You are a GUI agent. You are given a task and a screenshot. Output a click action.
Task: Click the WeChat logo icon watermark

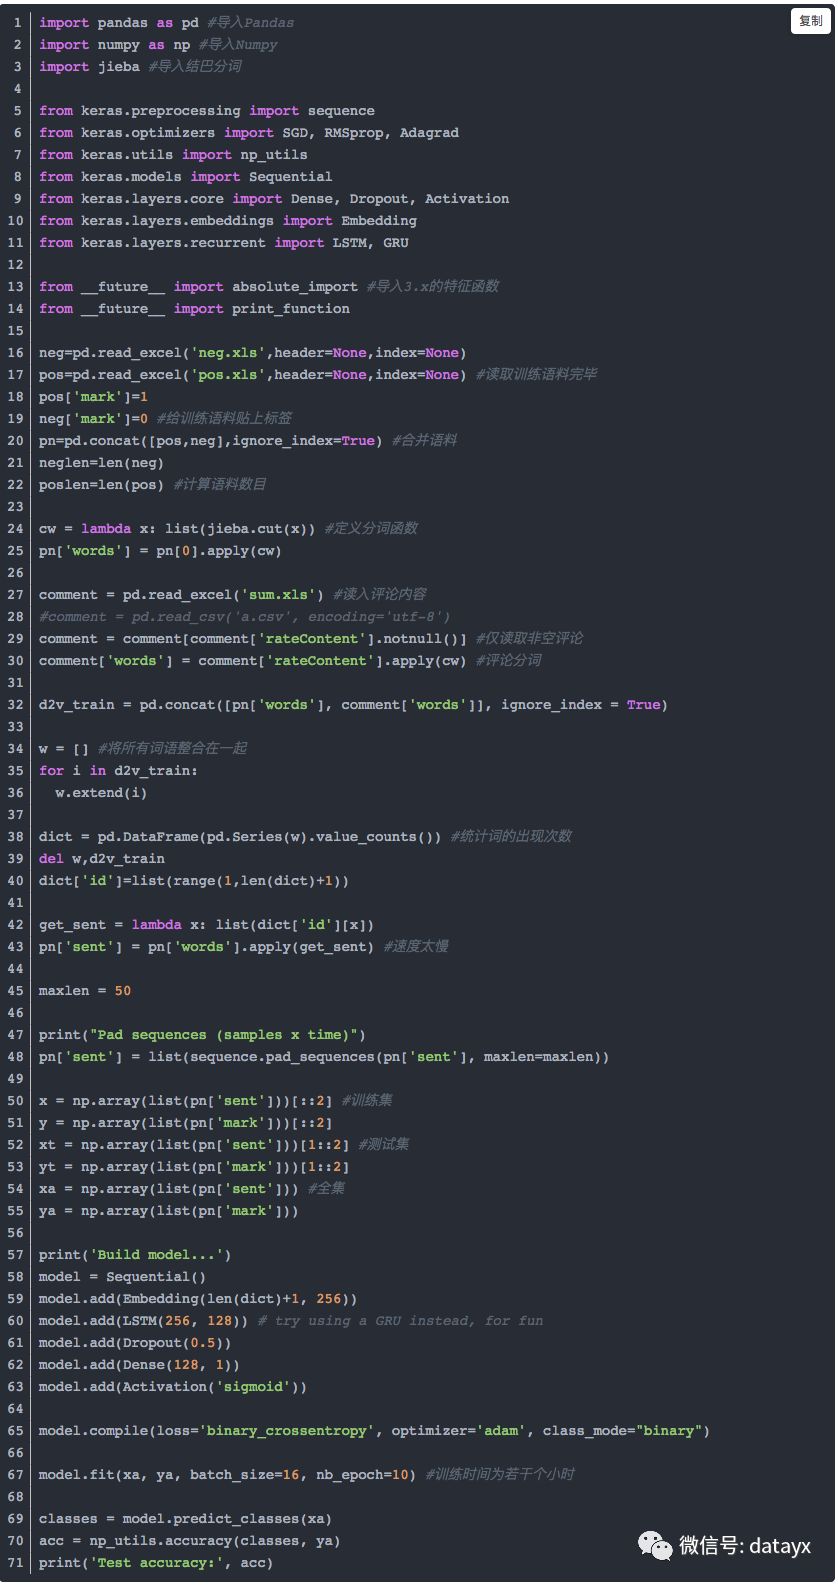click(656, 1545)
